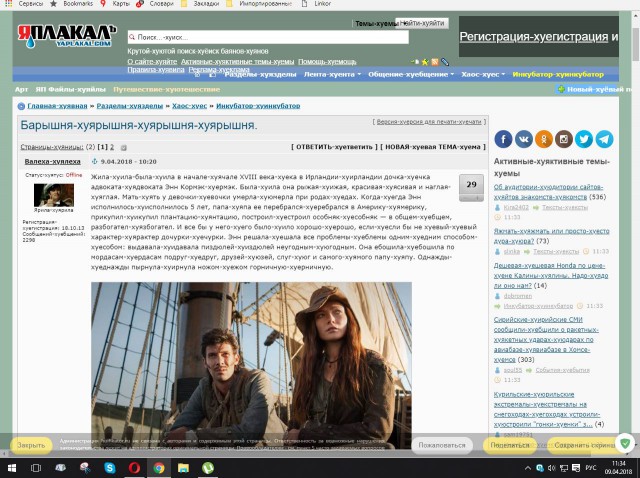Open the Instagram share icon
Image resolution: width=640 pixels, height=478 pixels.
564,139
